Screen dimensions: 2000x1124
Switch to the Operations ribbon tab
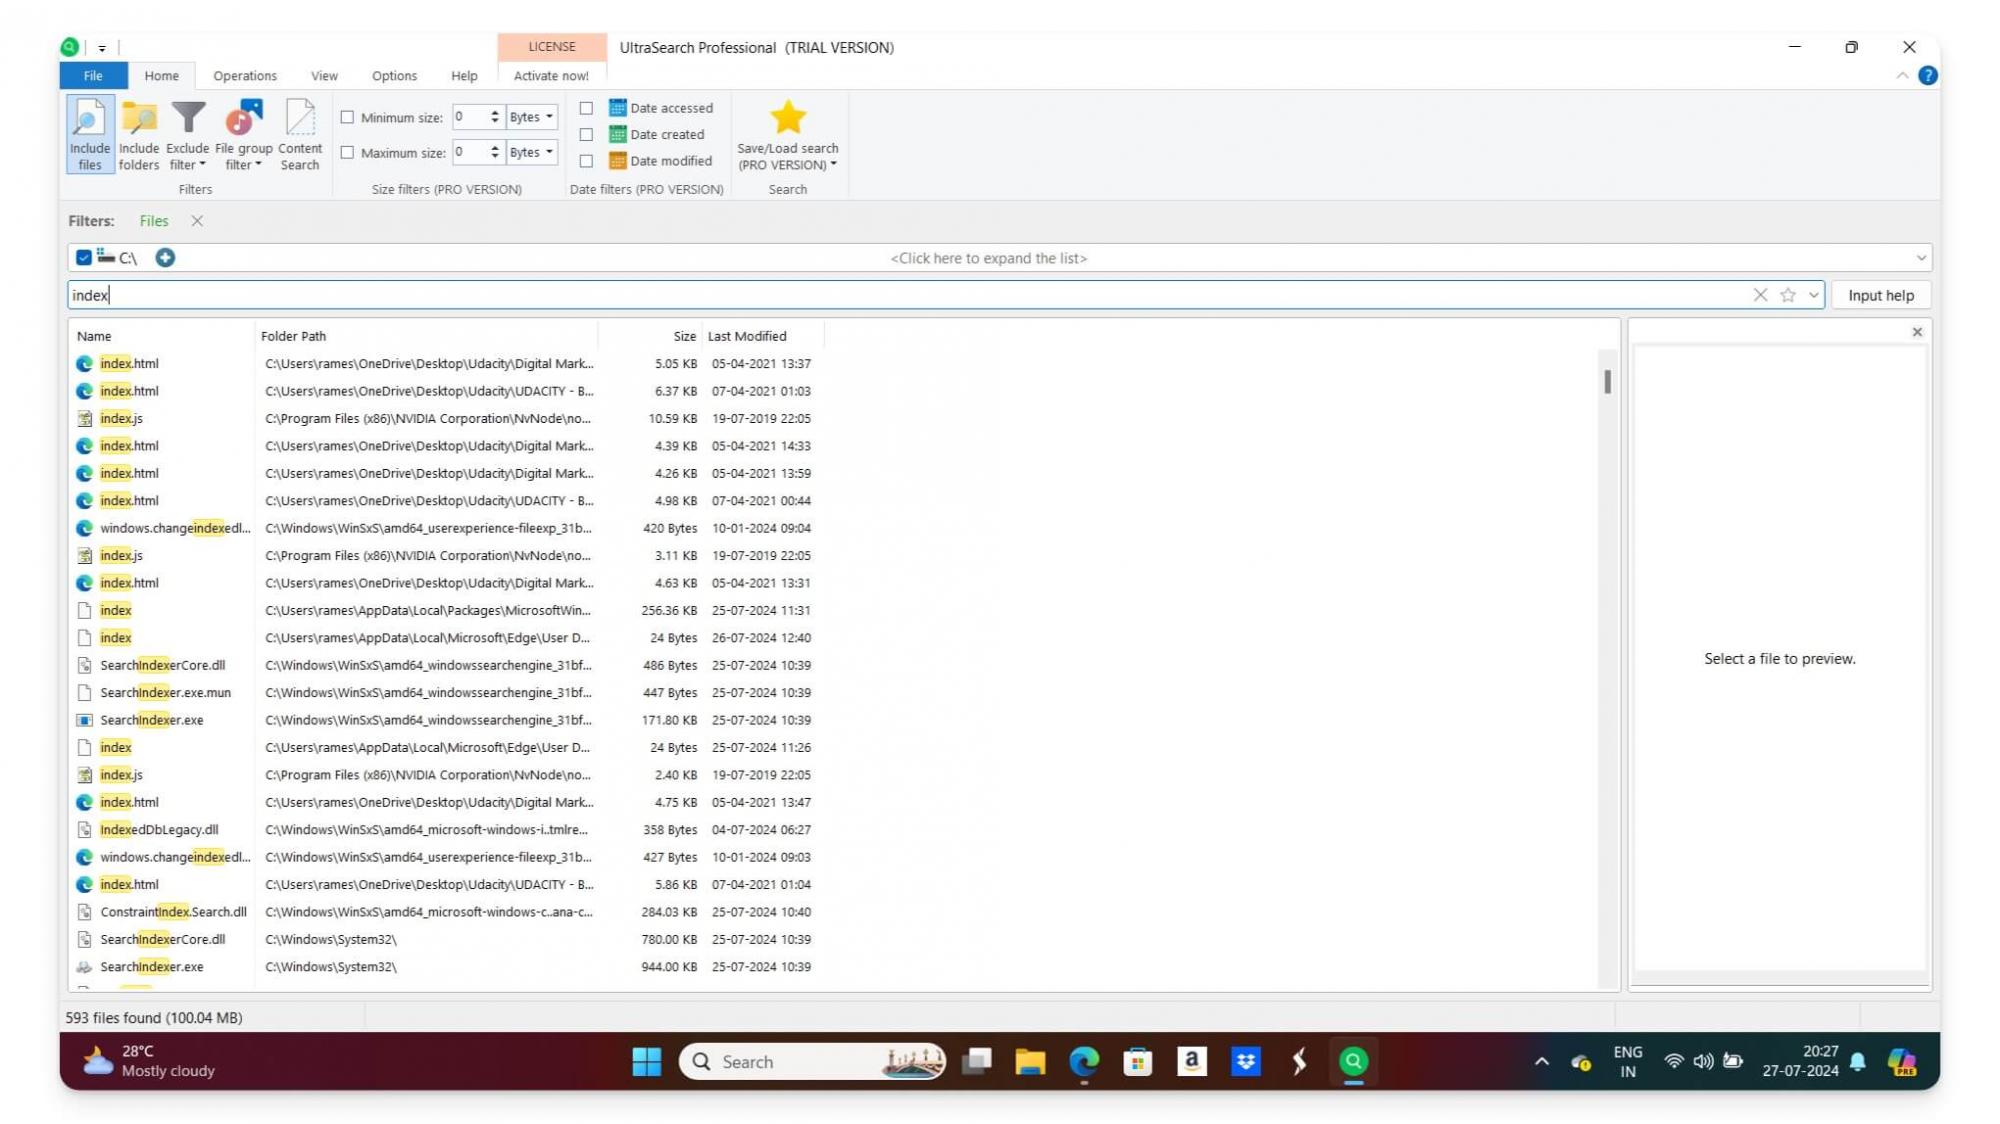(x=244, y=76)
